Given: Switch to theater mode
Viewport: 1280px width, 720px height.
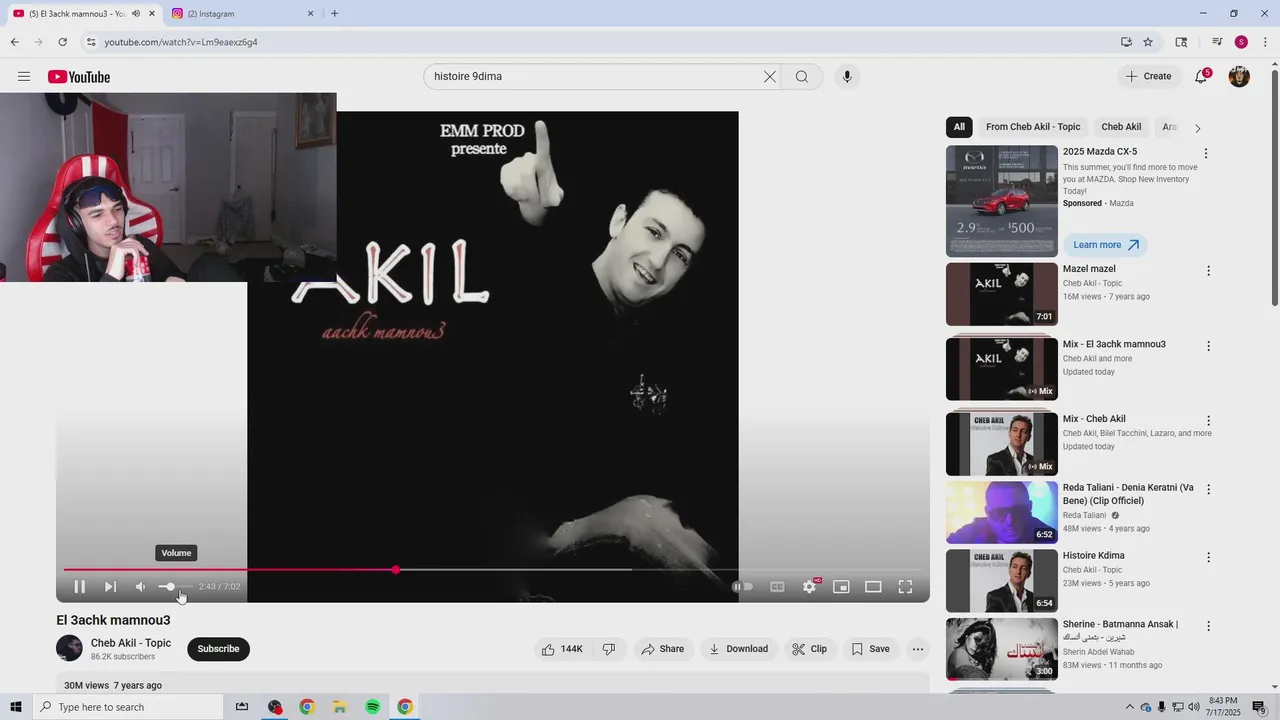Looking at the screenshot, I should [x=873, y=587].
